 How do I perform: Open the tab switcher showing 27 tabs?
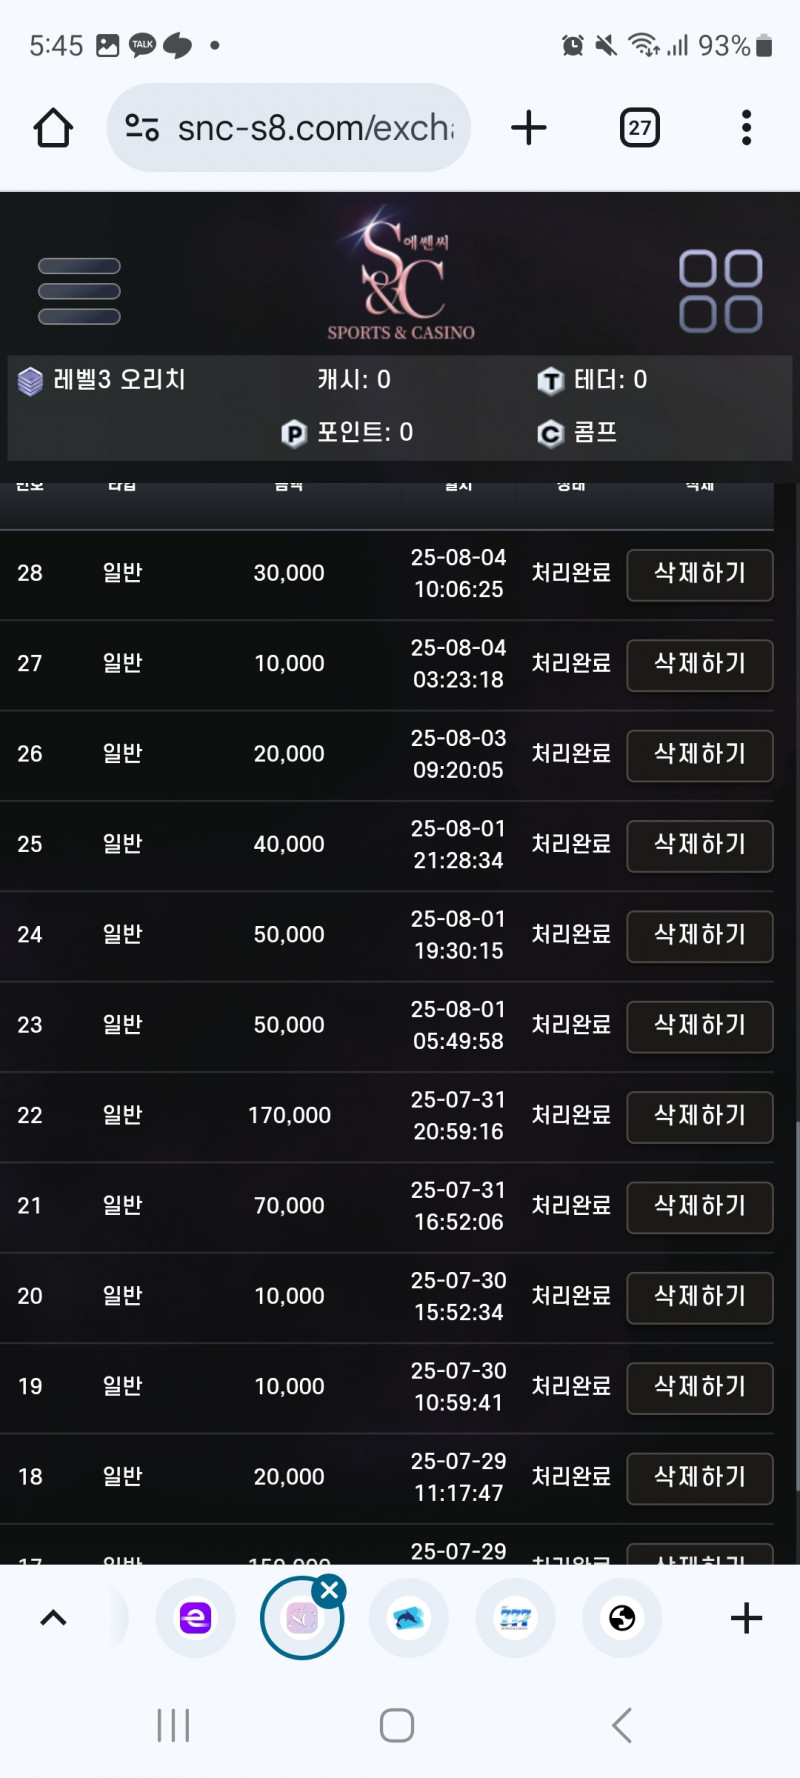pos(639,128)
